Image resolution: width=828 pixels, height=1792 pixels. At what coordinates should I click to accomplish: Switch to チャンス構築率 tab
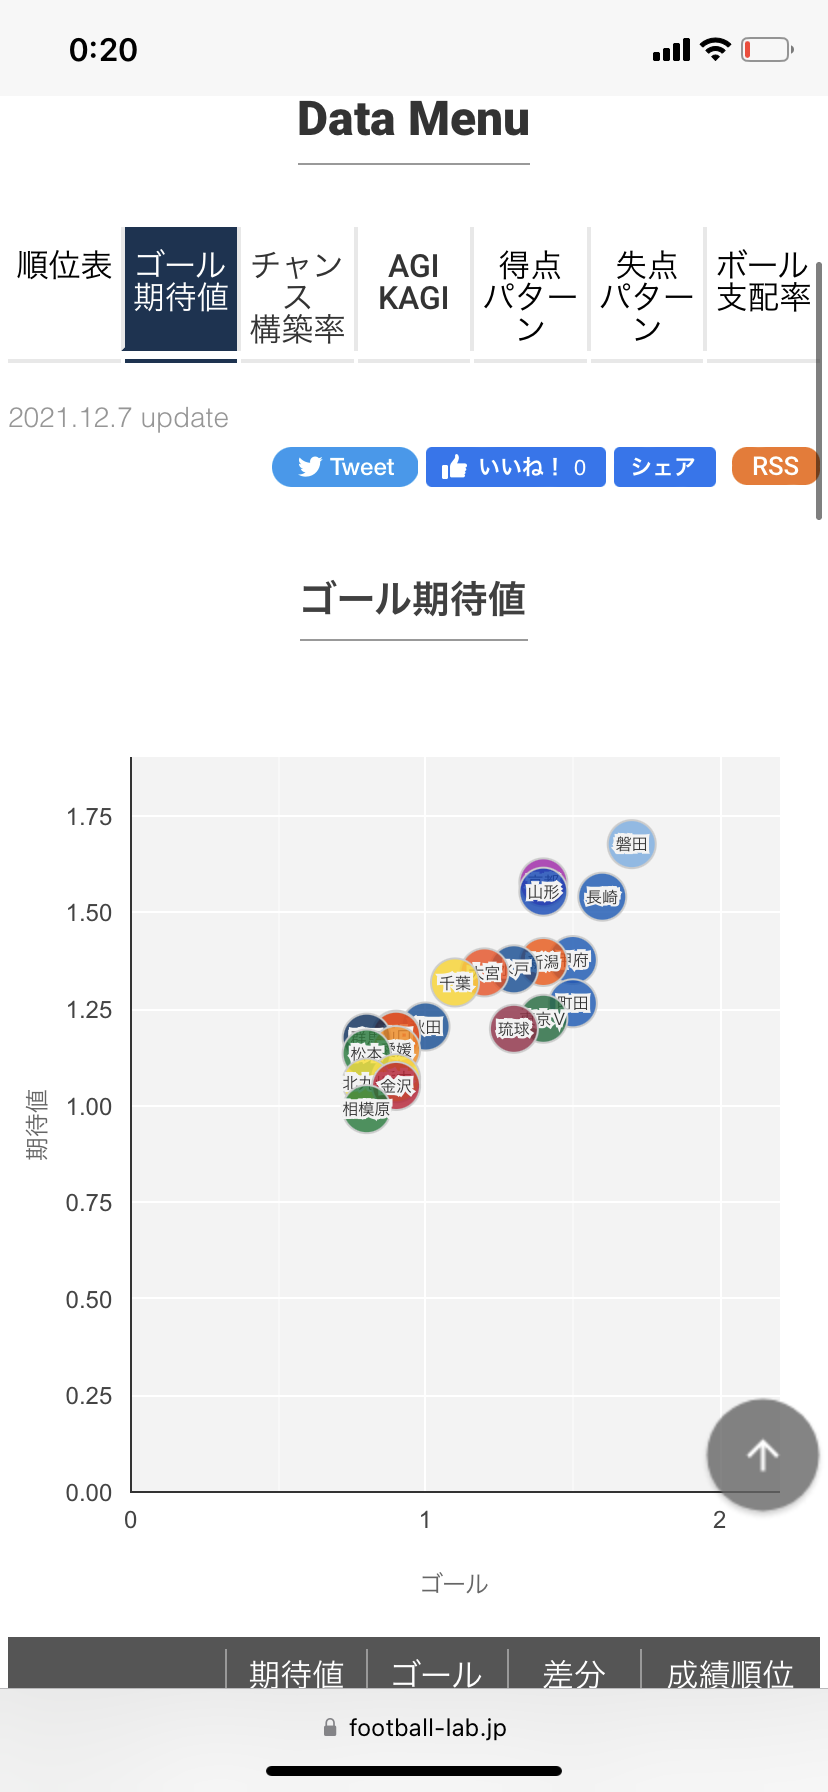click(x=297, y=296)
